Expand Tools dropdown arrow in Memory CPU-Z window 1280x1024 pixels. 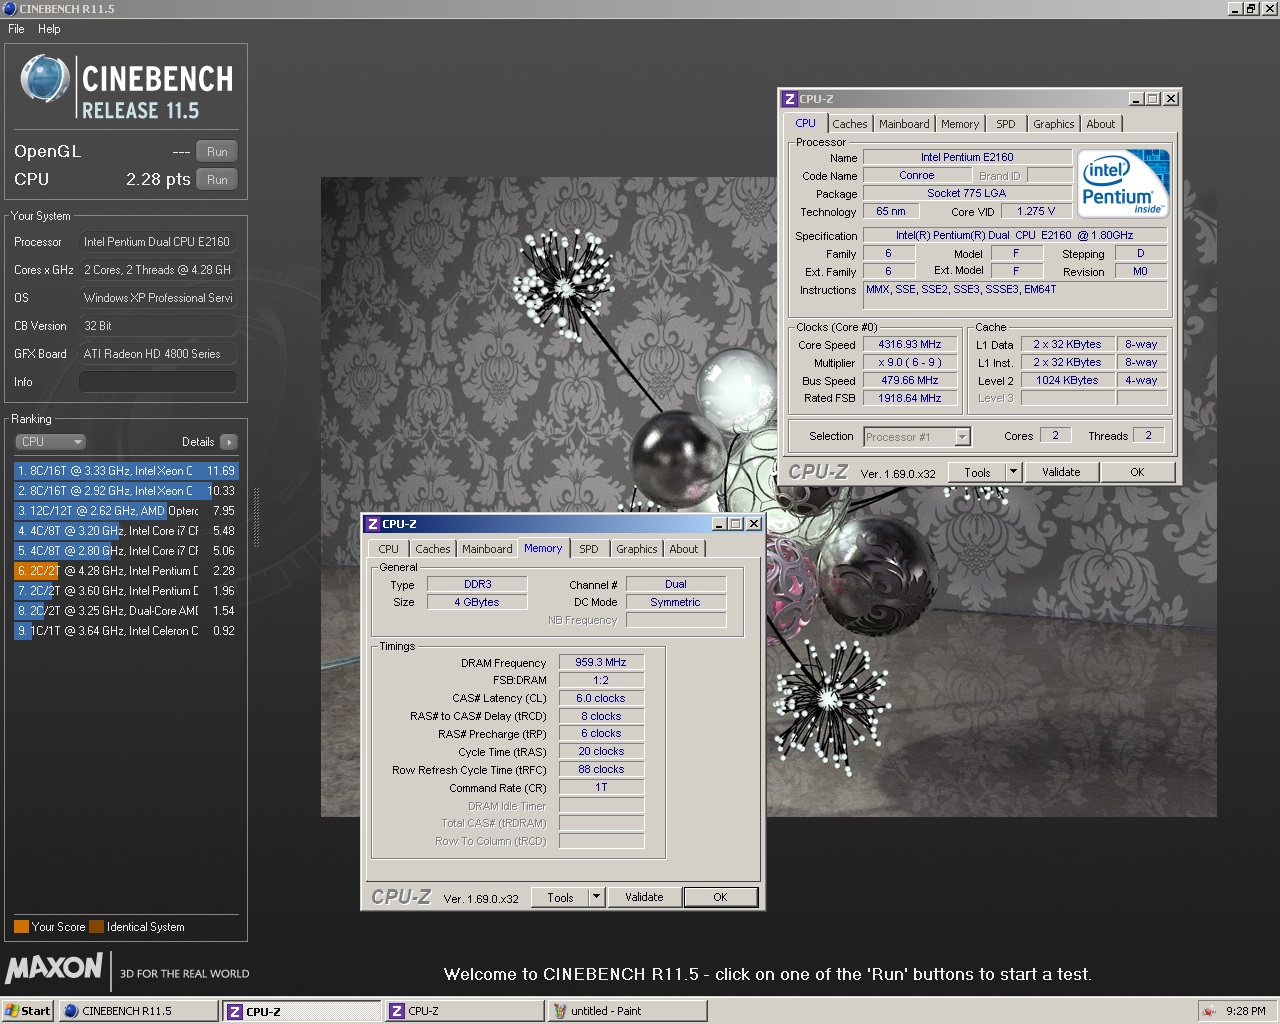coord(597,898)
